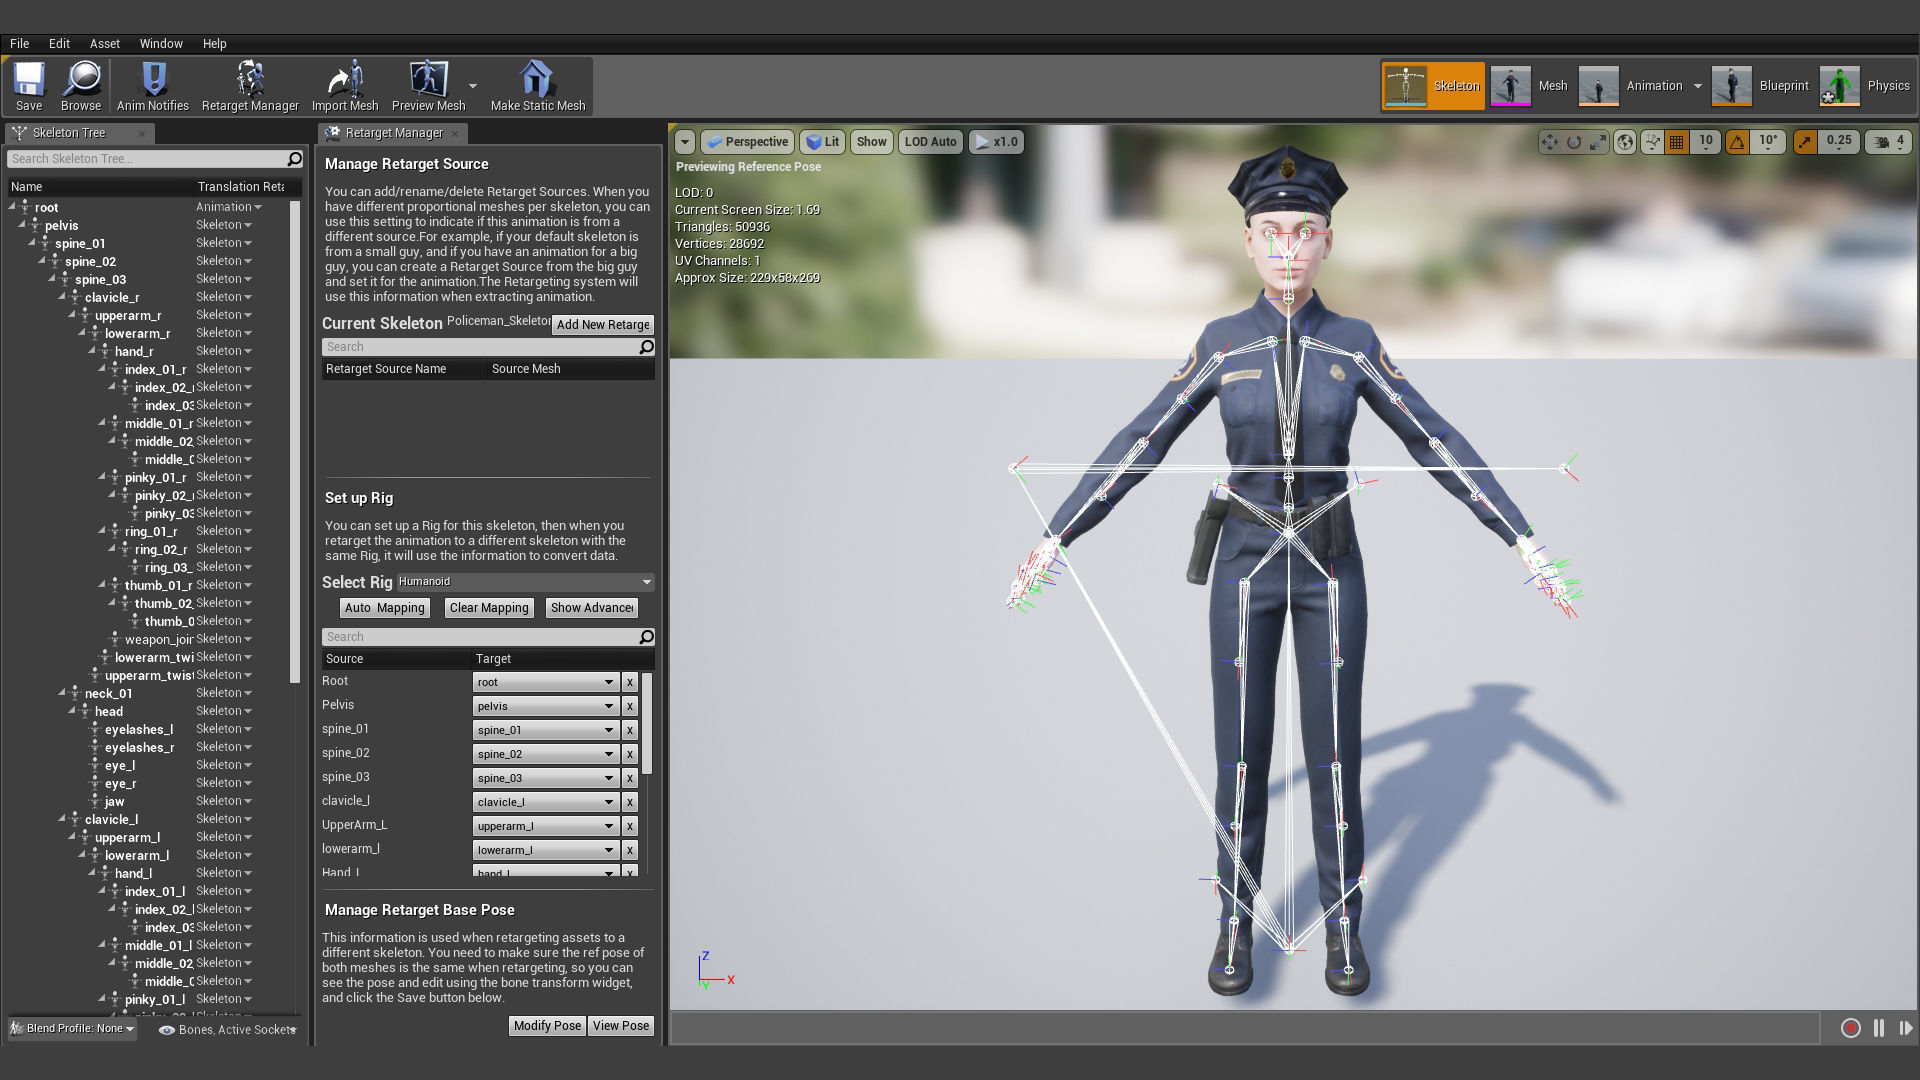Open the scale snap 0.25 value

click(1839, 142)
